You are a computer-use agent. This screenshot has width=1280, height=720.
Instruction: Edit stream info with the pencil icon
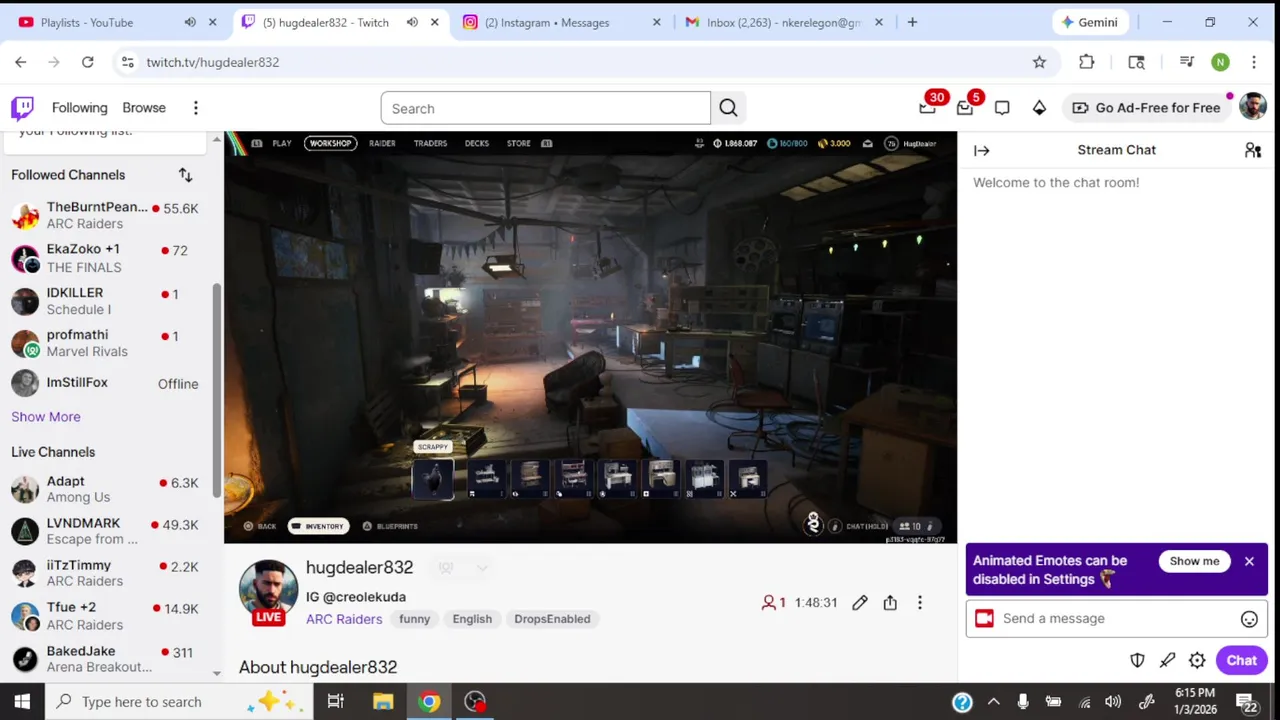pos(860,603)
